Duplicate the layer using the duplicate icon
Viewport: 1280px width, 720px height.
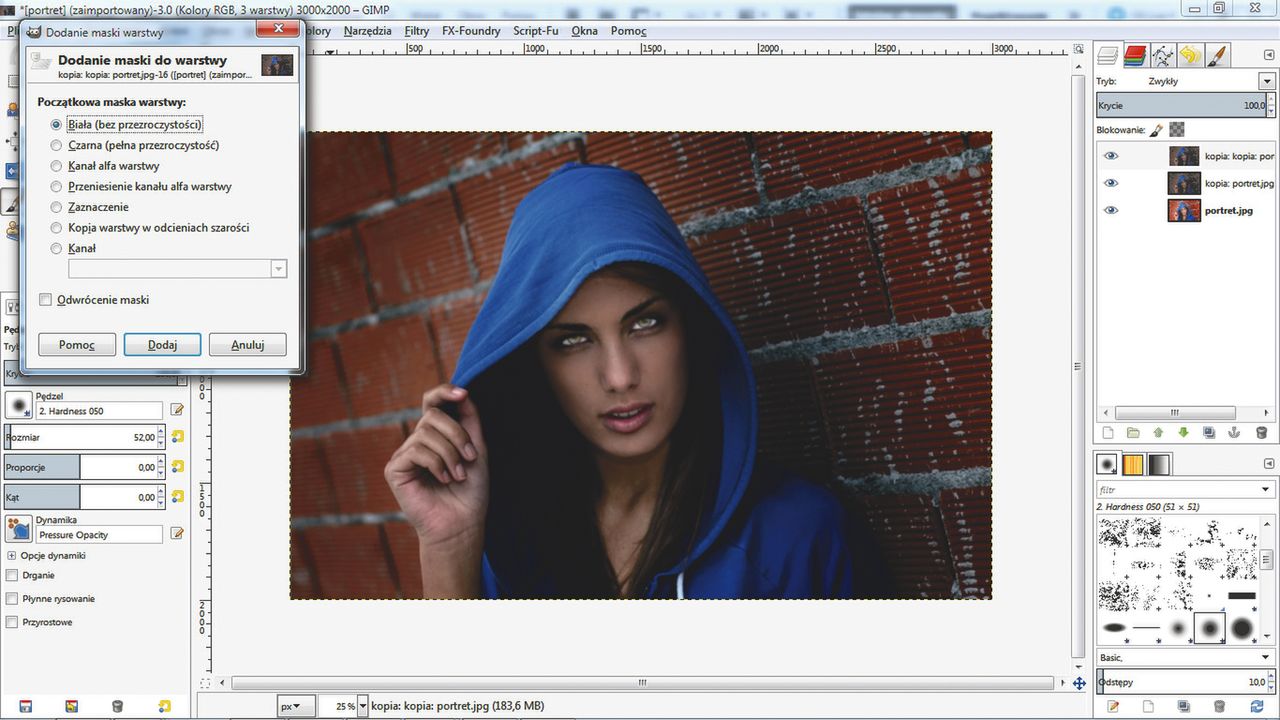point(1209,433)
